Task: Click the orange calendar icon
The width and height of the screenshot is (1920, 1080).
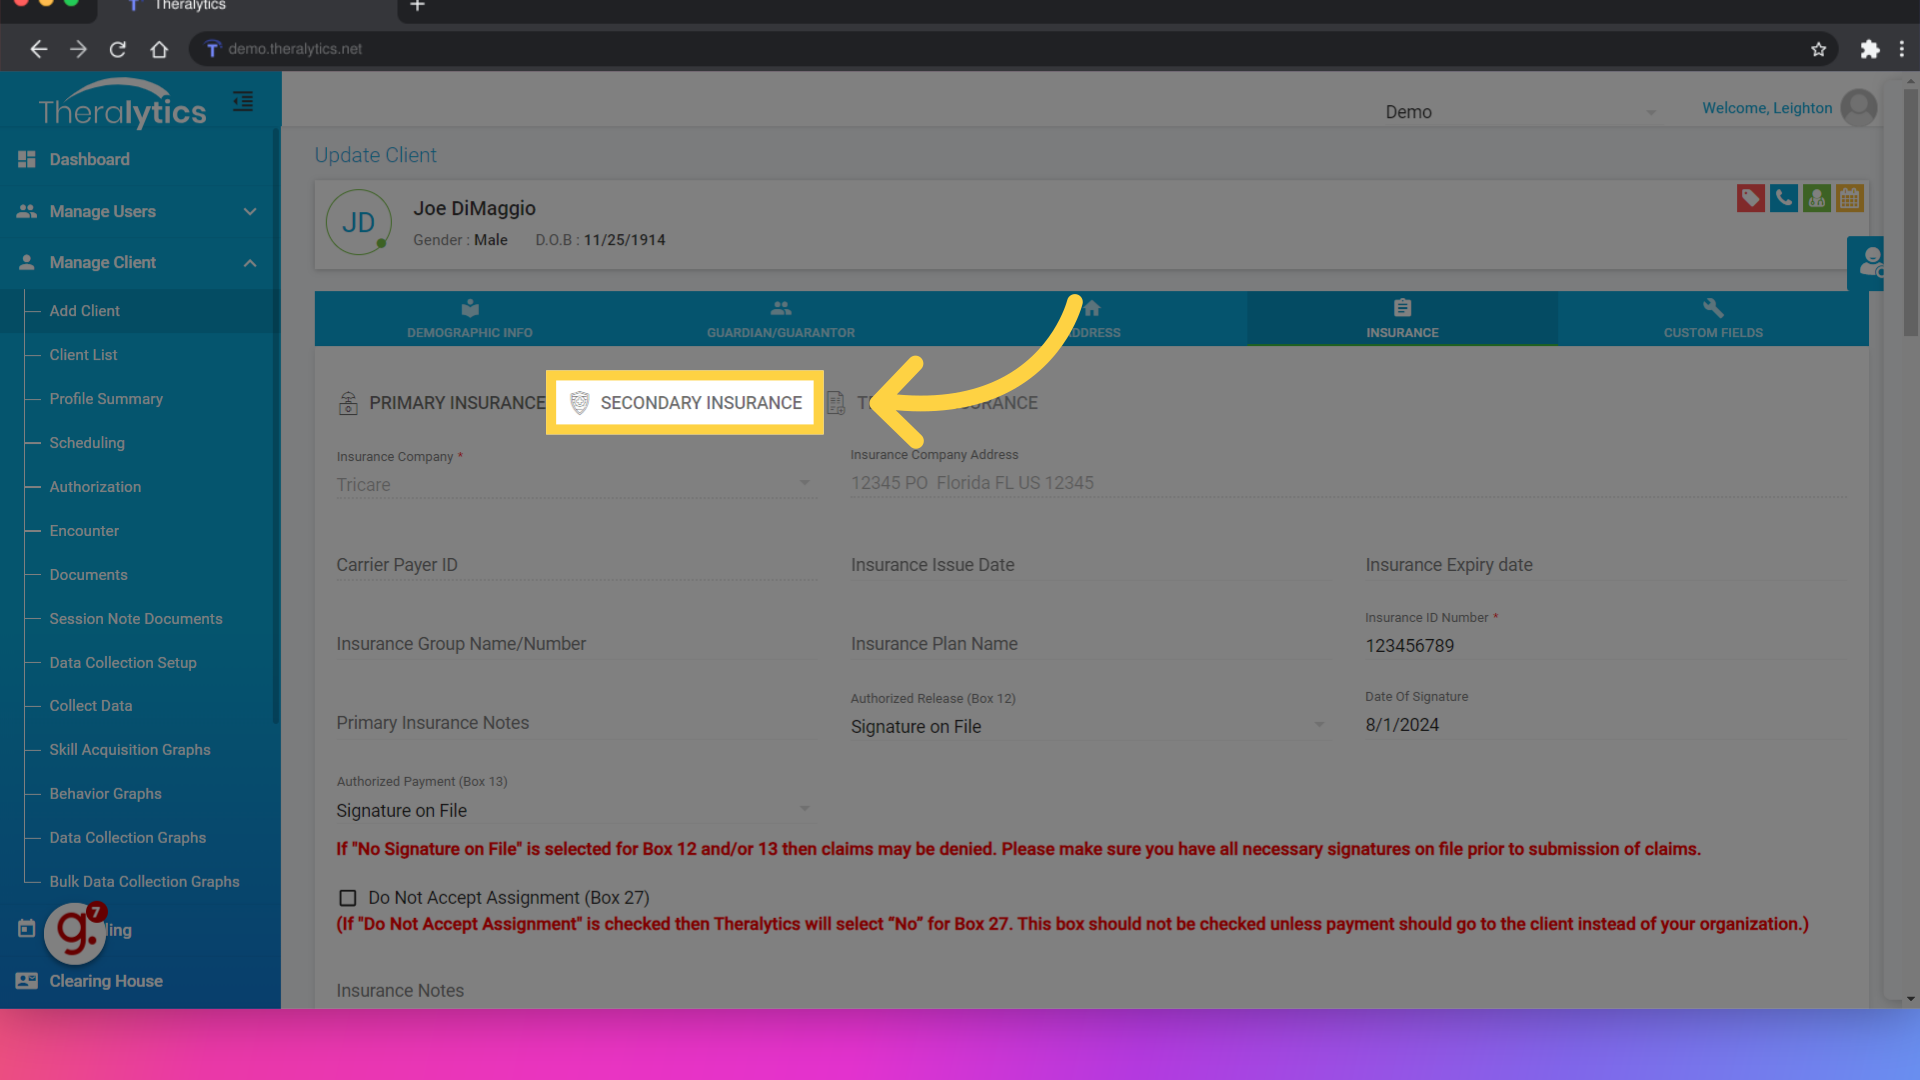Action: (1850, 198)
